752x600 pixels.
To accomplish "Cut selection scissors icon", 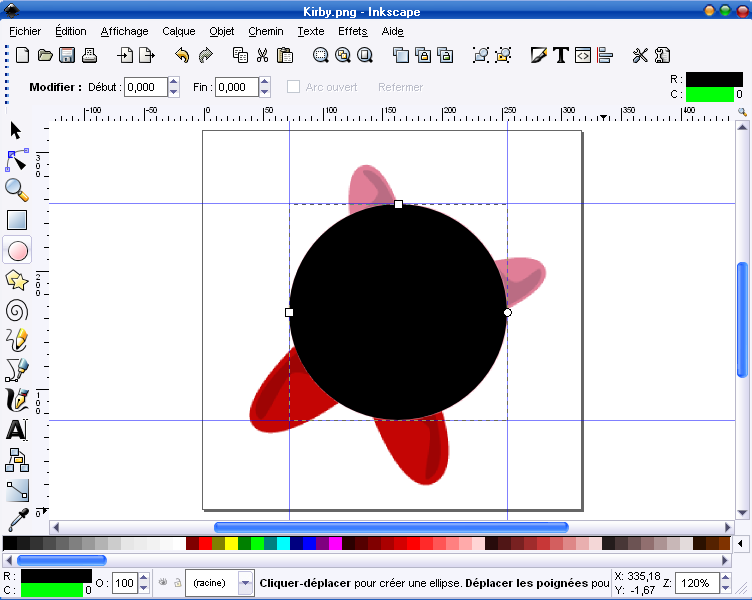I will [x=262, y=55].
